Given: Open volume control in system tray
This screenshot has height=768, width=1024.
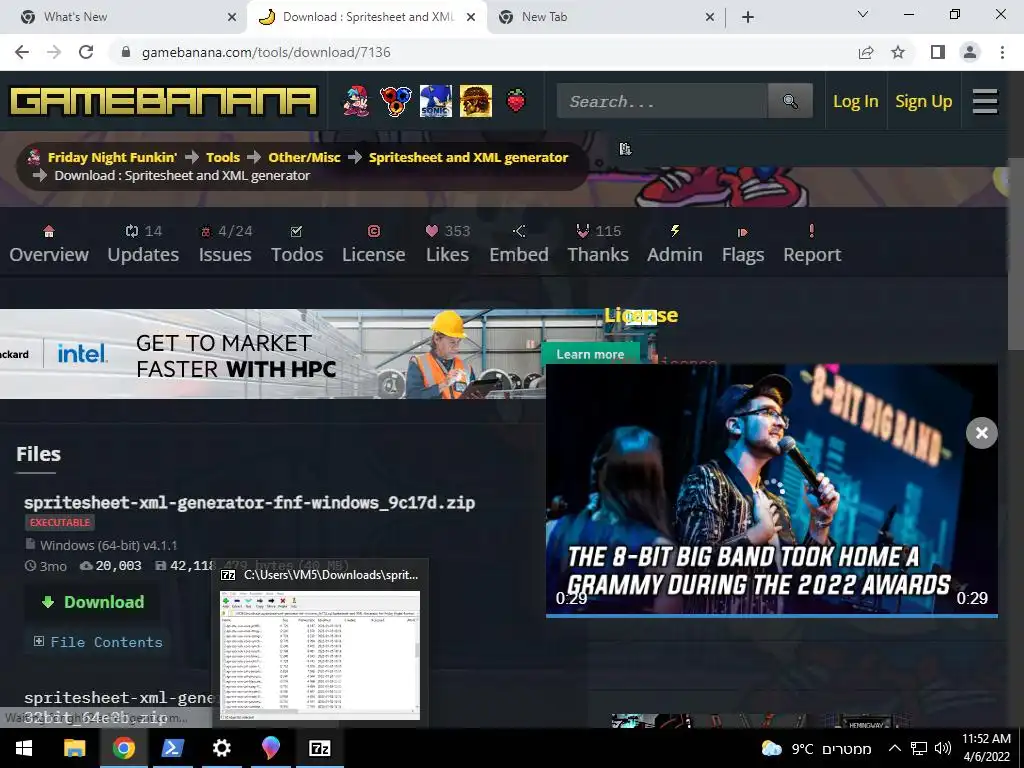Looking at the screenshot, I should [942, 748].
